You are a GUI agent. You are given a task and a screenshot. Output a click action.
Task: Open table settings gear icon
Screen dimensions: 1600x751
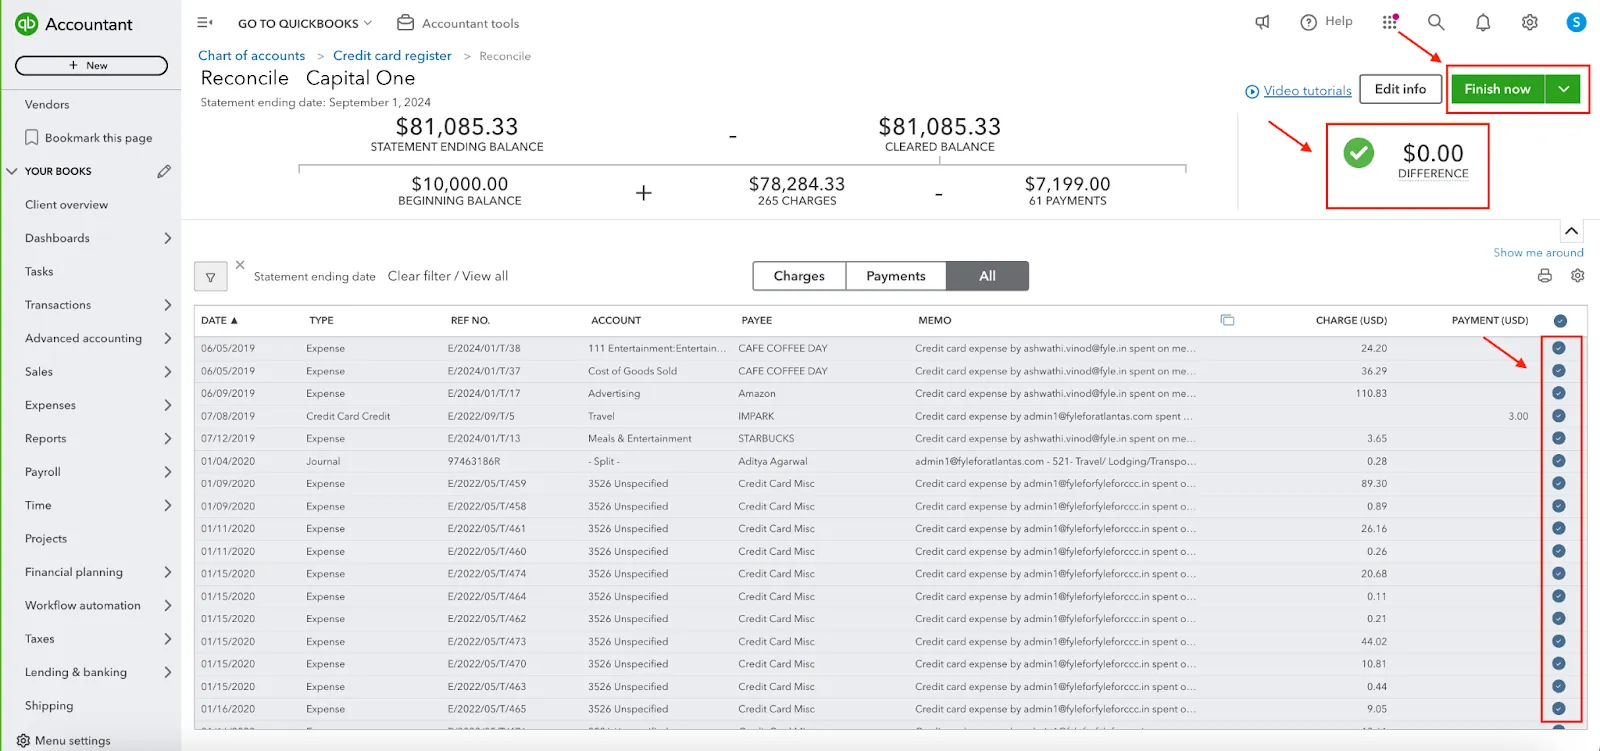point(1577,276)
